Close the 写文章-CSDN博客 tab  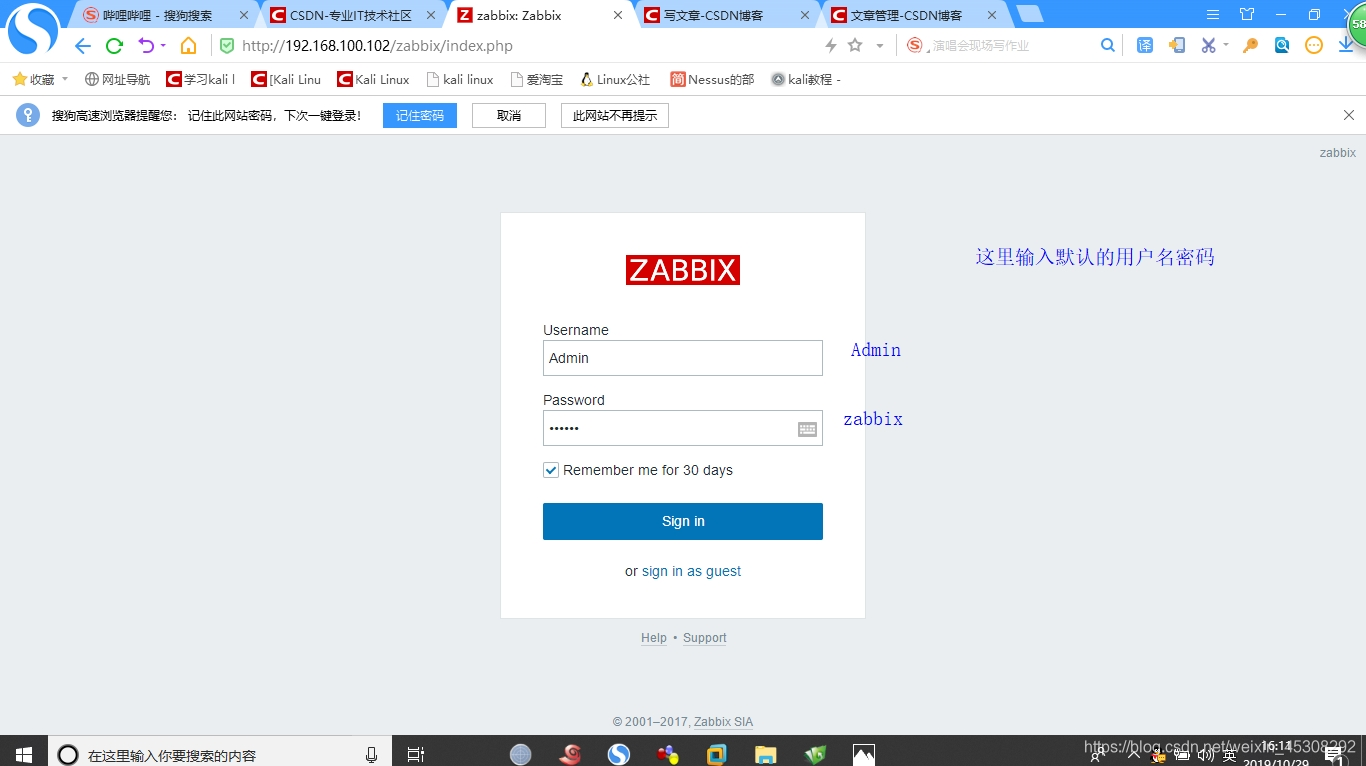tap(805, 15)
